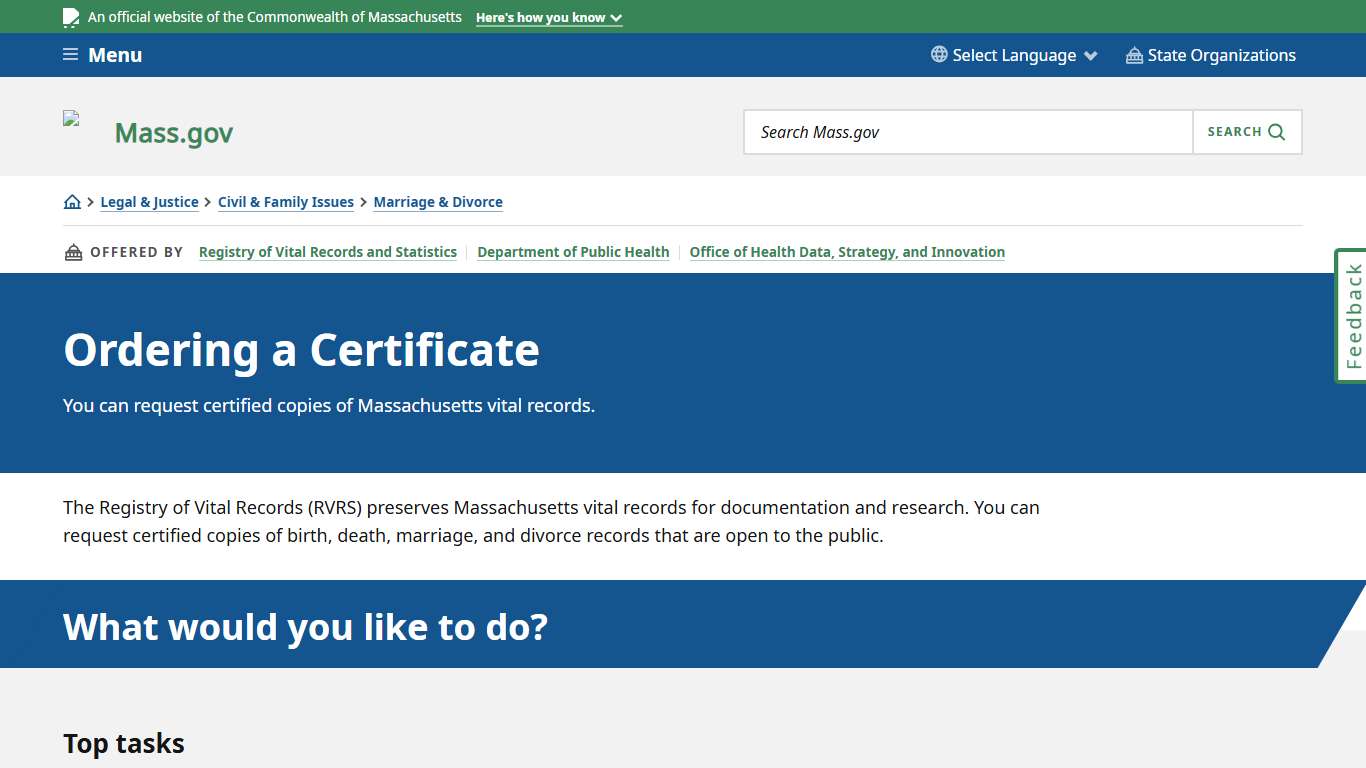The image size is (1366, 768).
Task: Click the Legal & Justice breadcrumb link
Action: pos(149,202)
